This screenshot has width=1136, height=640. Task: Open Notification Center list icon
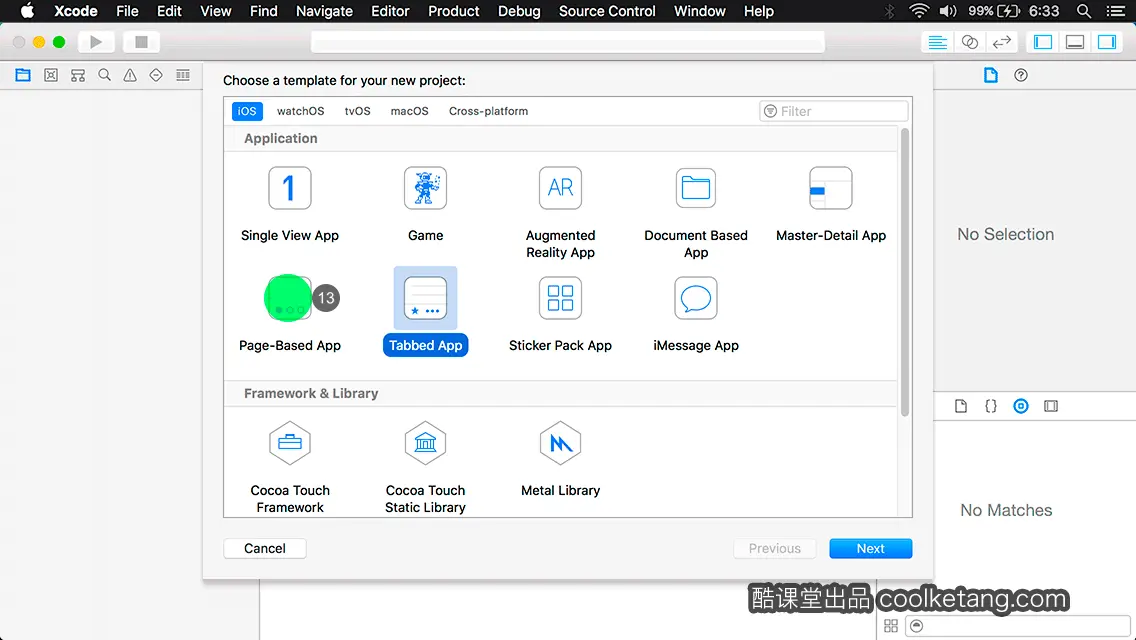coord(1116,11)
